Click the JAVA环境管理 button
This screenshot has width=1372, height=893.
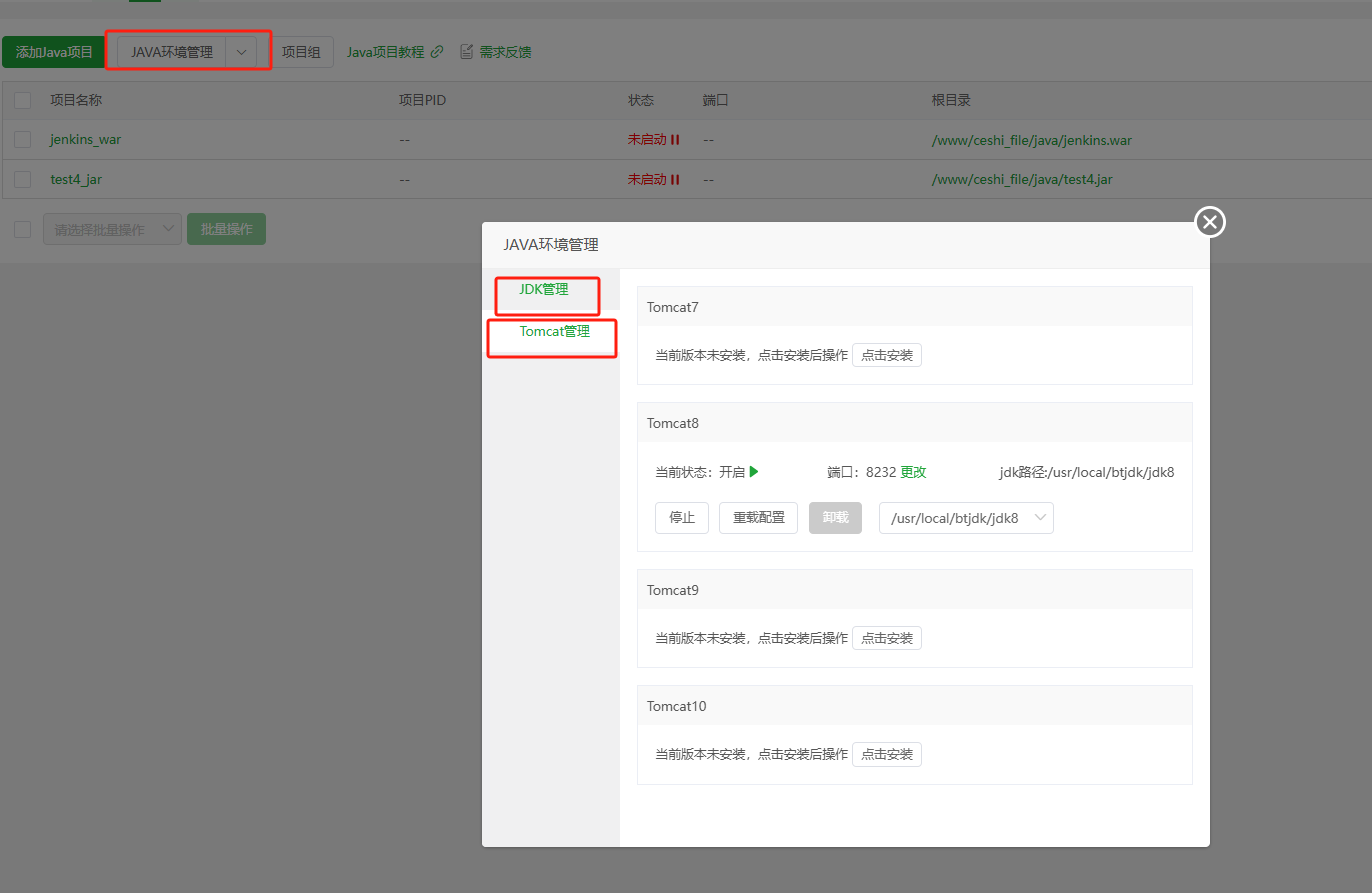point(172,52)
